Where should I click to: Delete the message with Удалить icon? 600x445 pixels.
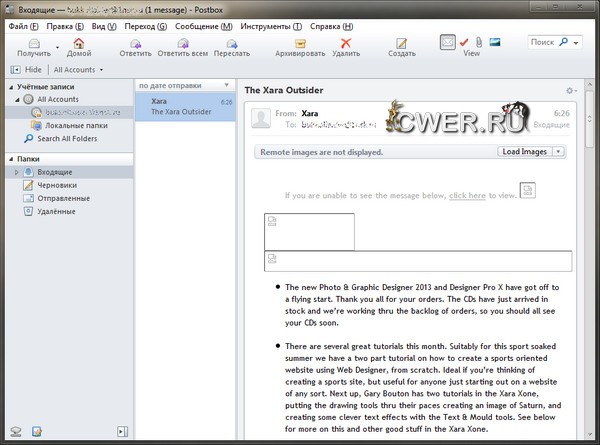pos(346,43)
